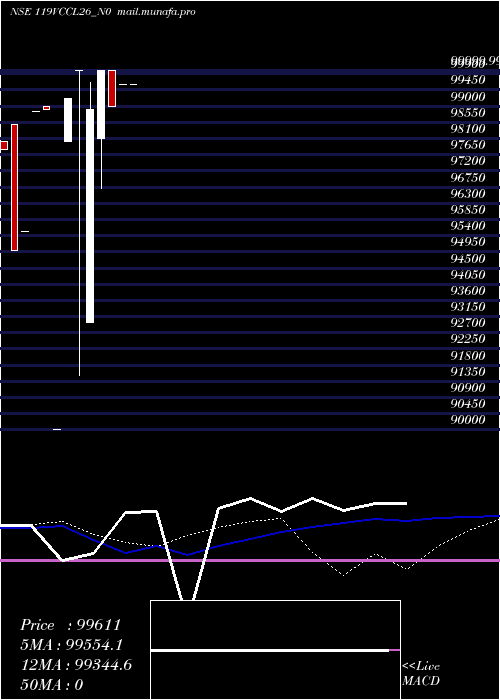The width and height of the screenshot is (500, 700).
Task: Click the tall red candlestick near 94950
Action: pyautogui.click(x=14, y=188)
